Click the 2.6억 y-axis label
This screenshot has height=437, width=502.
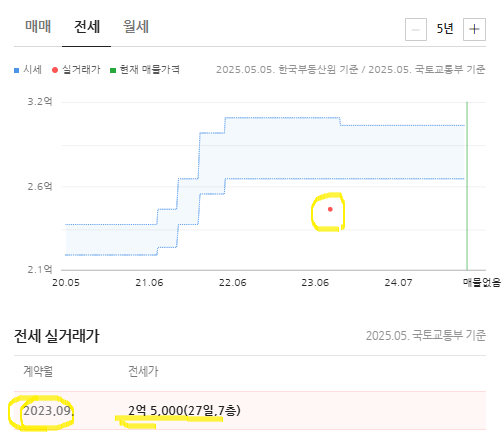(x=40, y=186)
